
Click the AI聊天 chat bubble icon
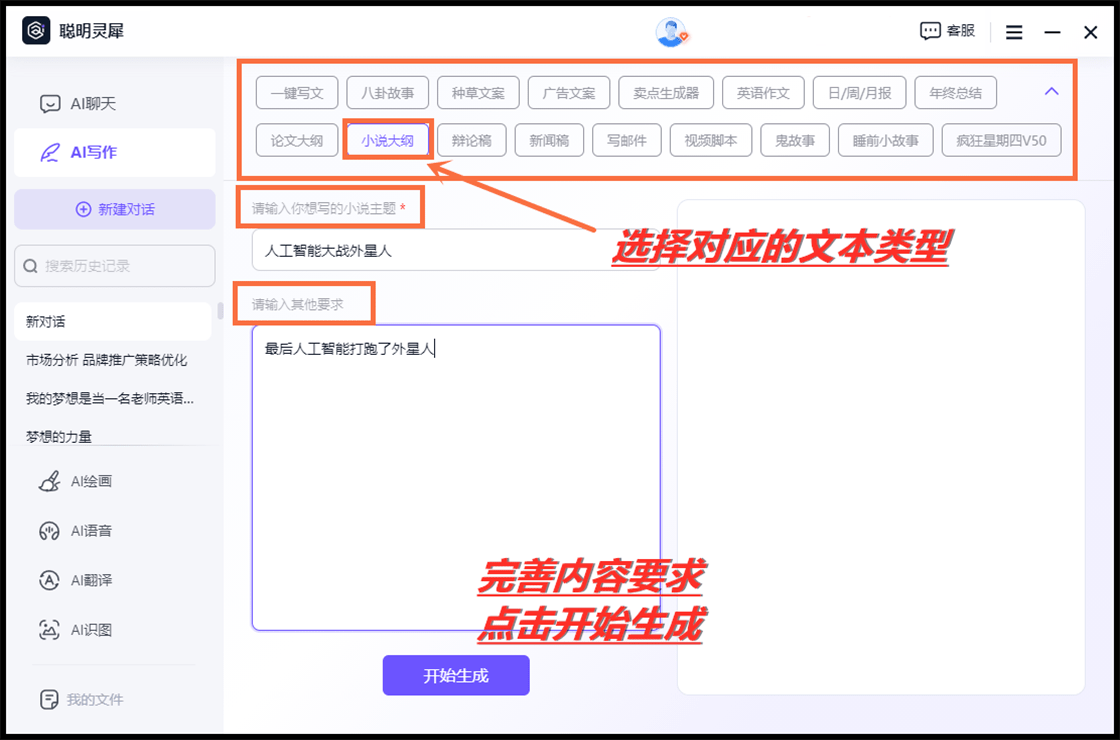(x=49, y=104)
